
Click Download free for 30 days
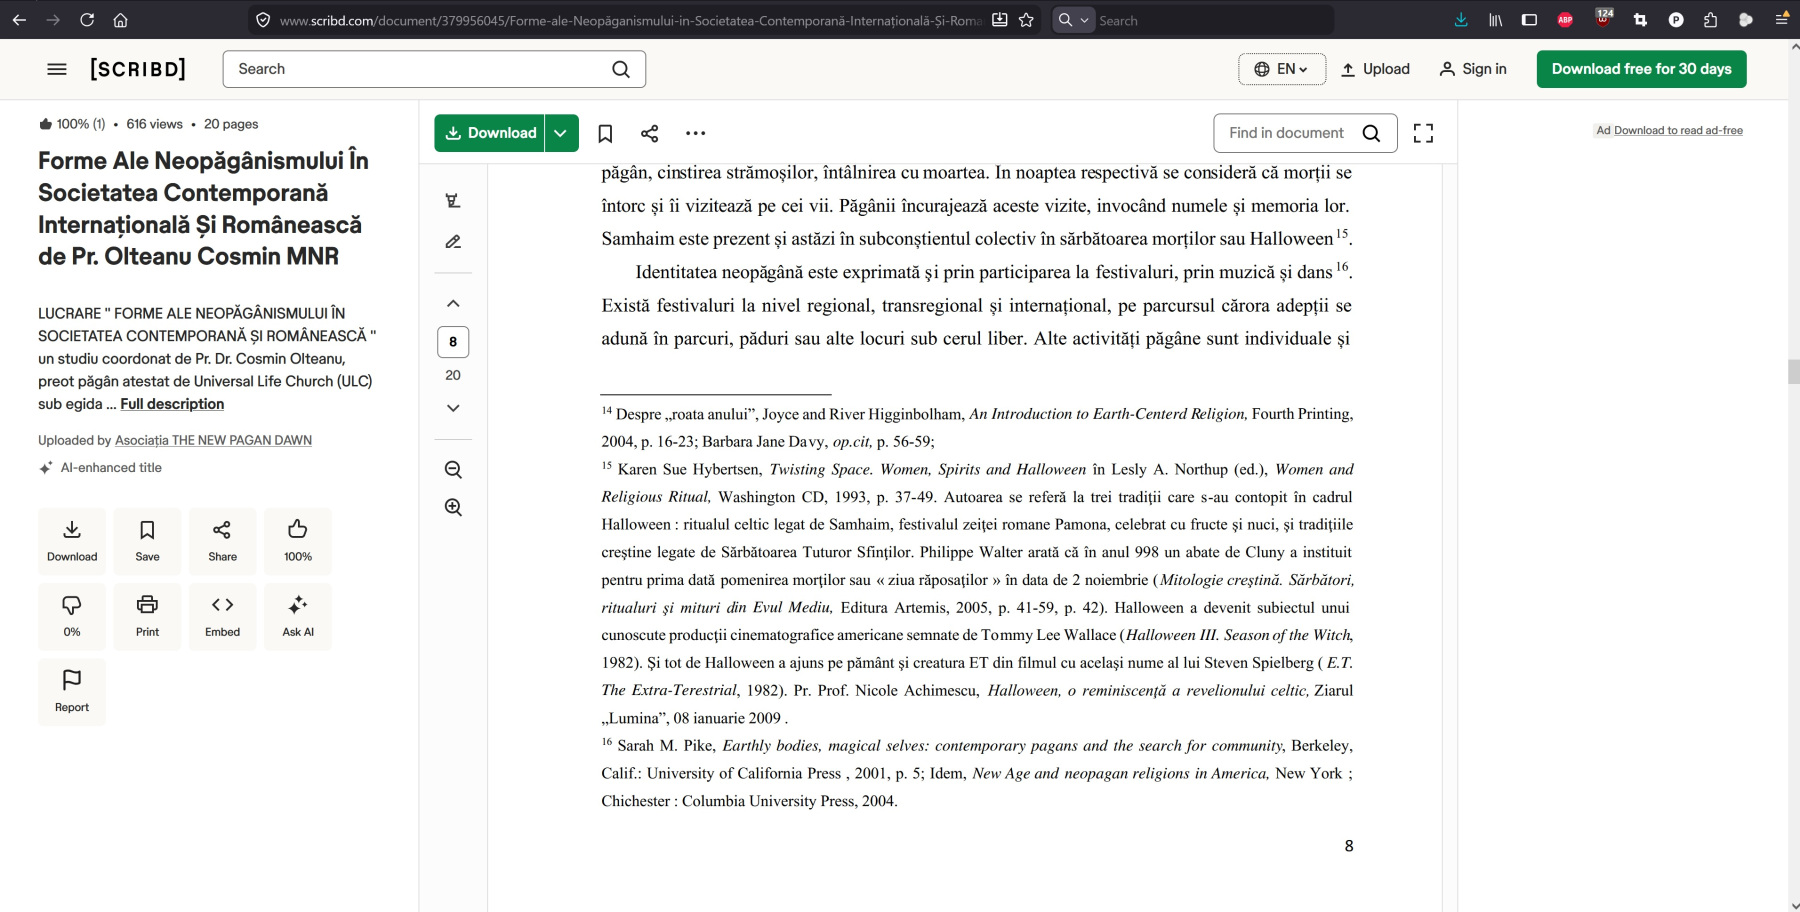click(1641, 69)
